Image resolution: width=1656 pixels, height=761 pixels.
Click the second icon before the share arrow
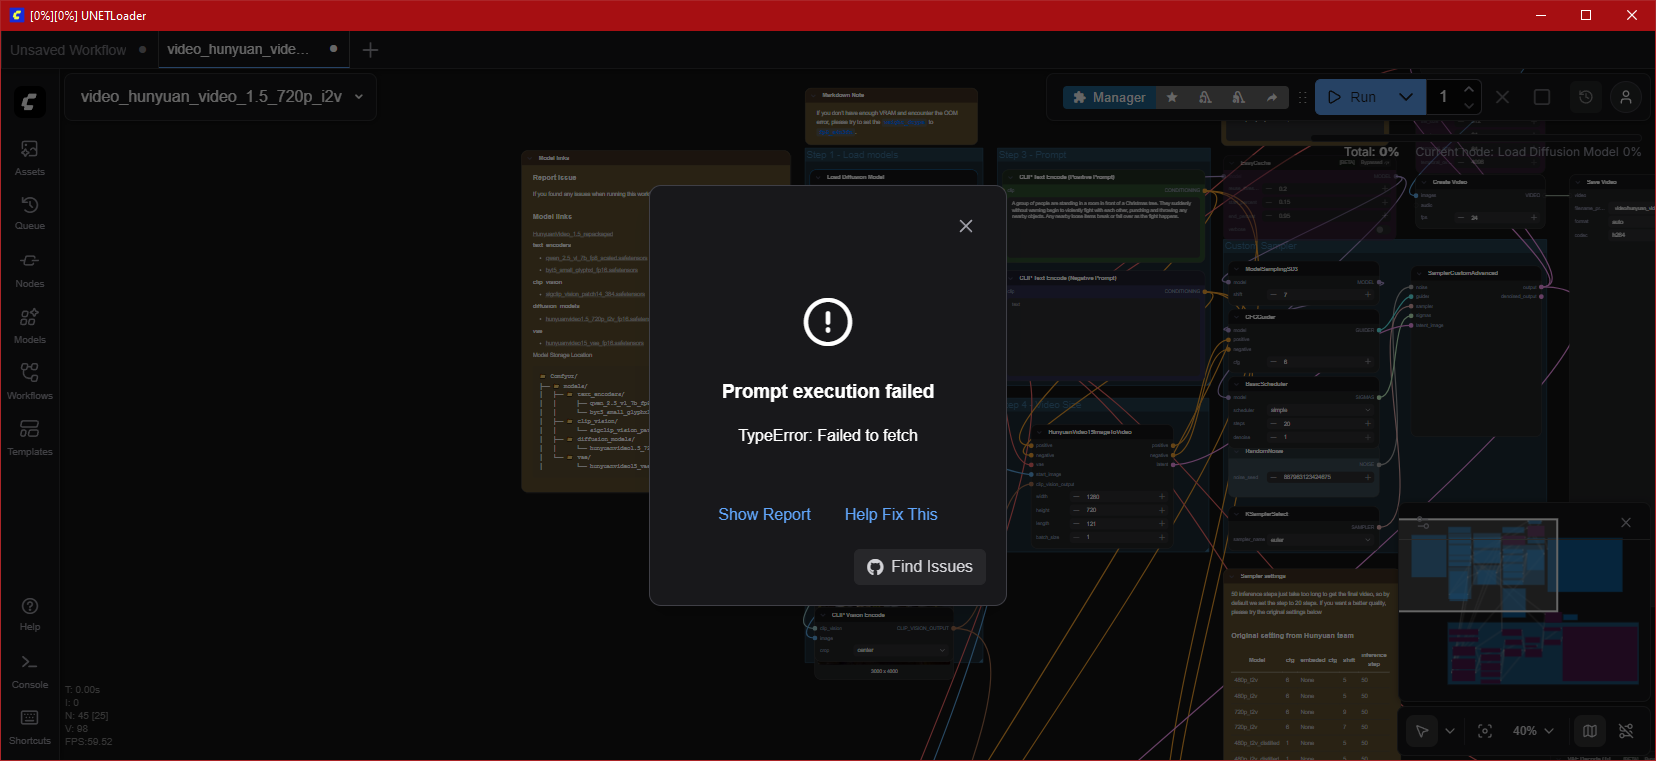1239,97
